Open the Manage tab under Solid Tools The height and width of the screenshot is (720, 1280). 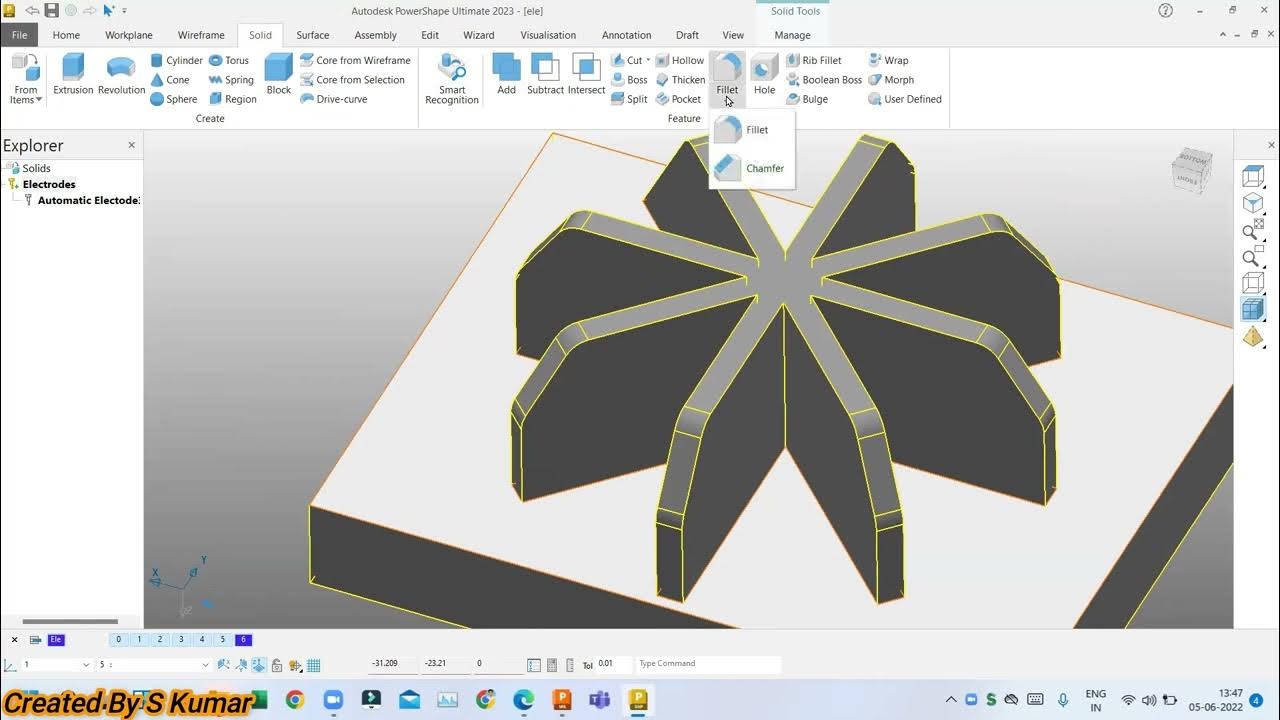(793, 35)
